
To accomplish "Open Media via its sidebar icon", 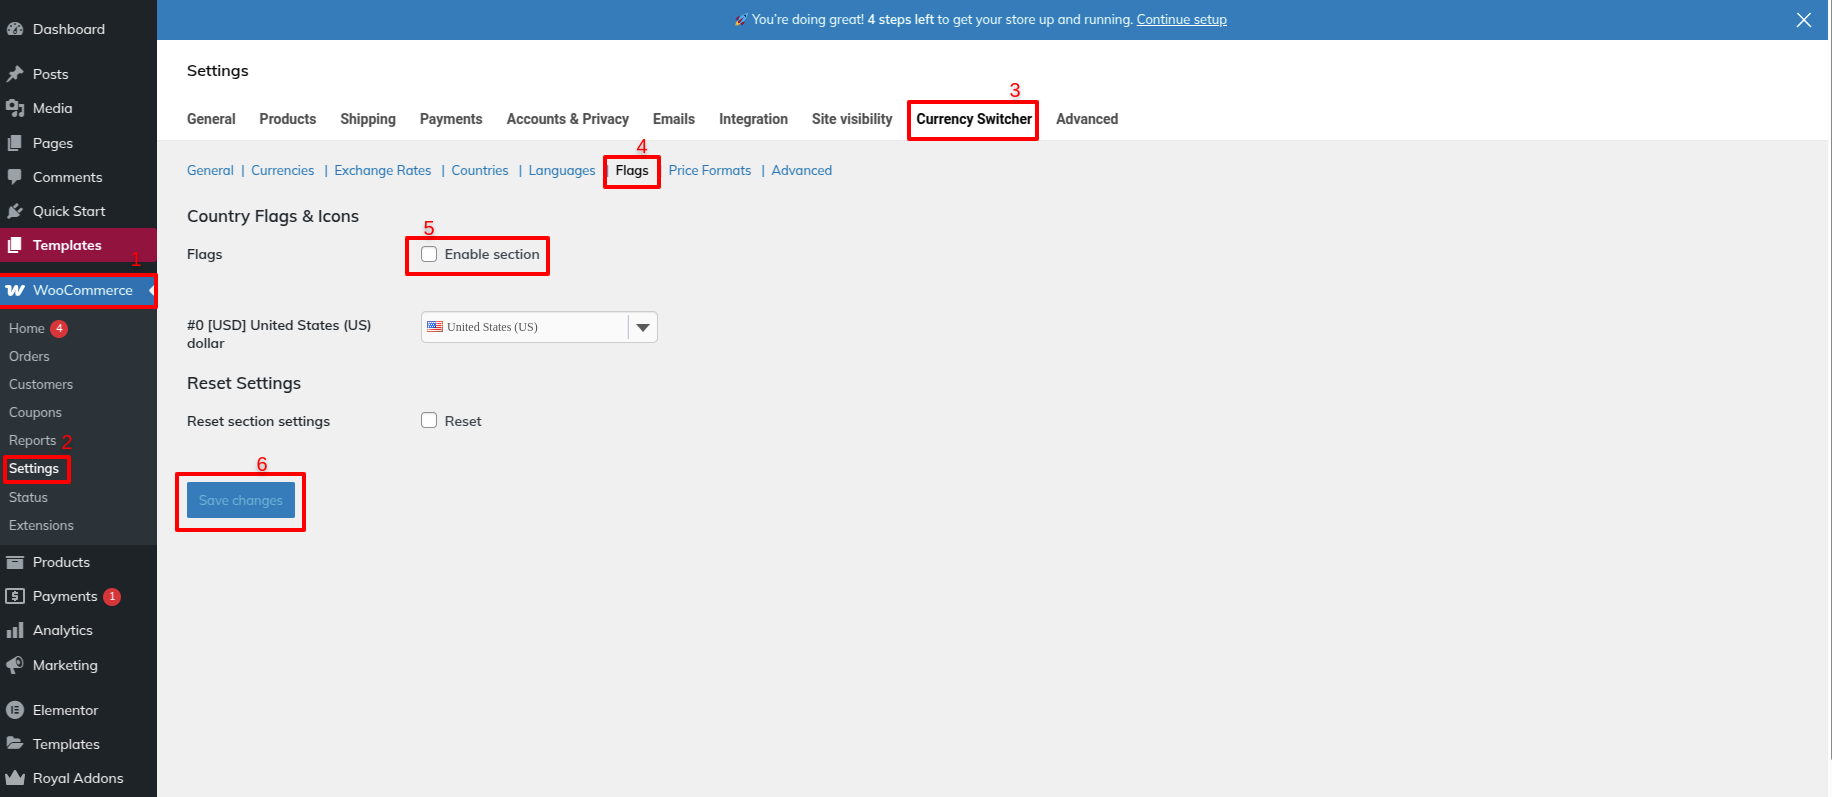I will pyautogui.click(x=15, y=108).
